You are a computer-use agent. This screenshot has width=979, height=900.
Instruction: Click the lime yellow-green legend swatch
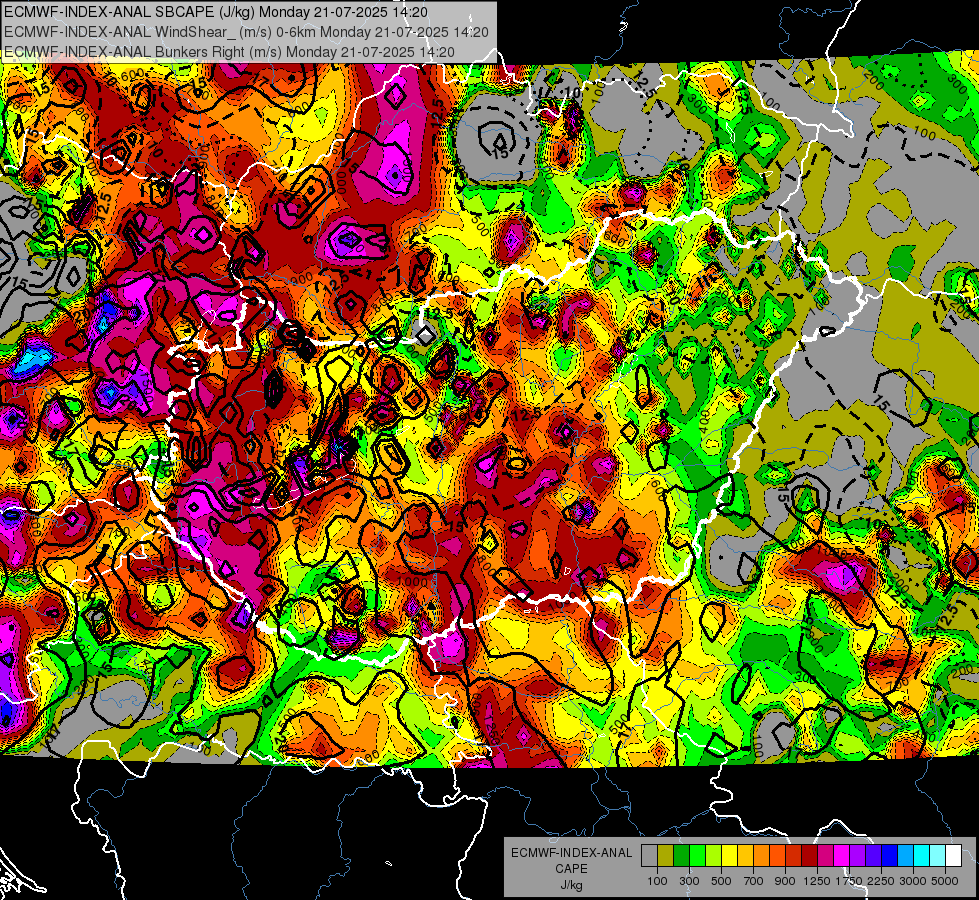714,856
